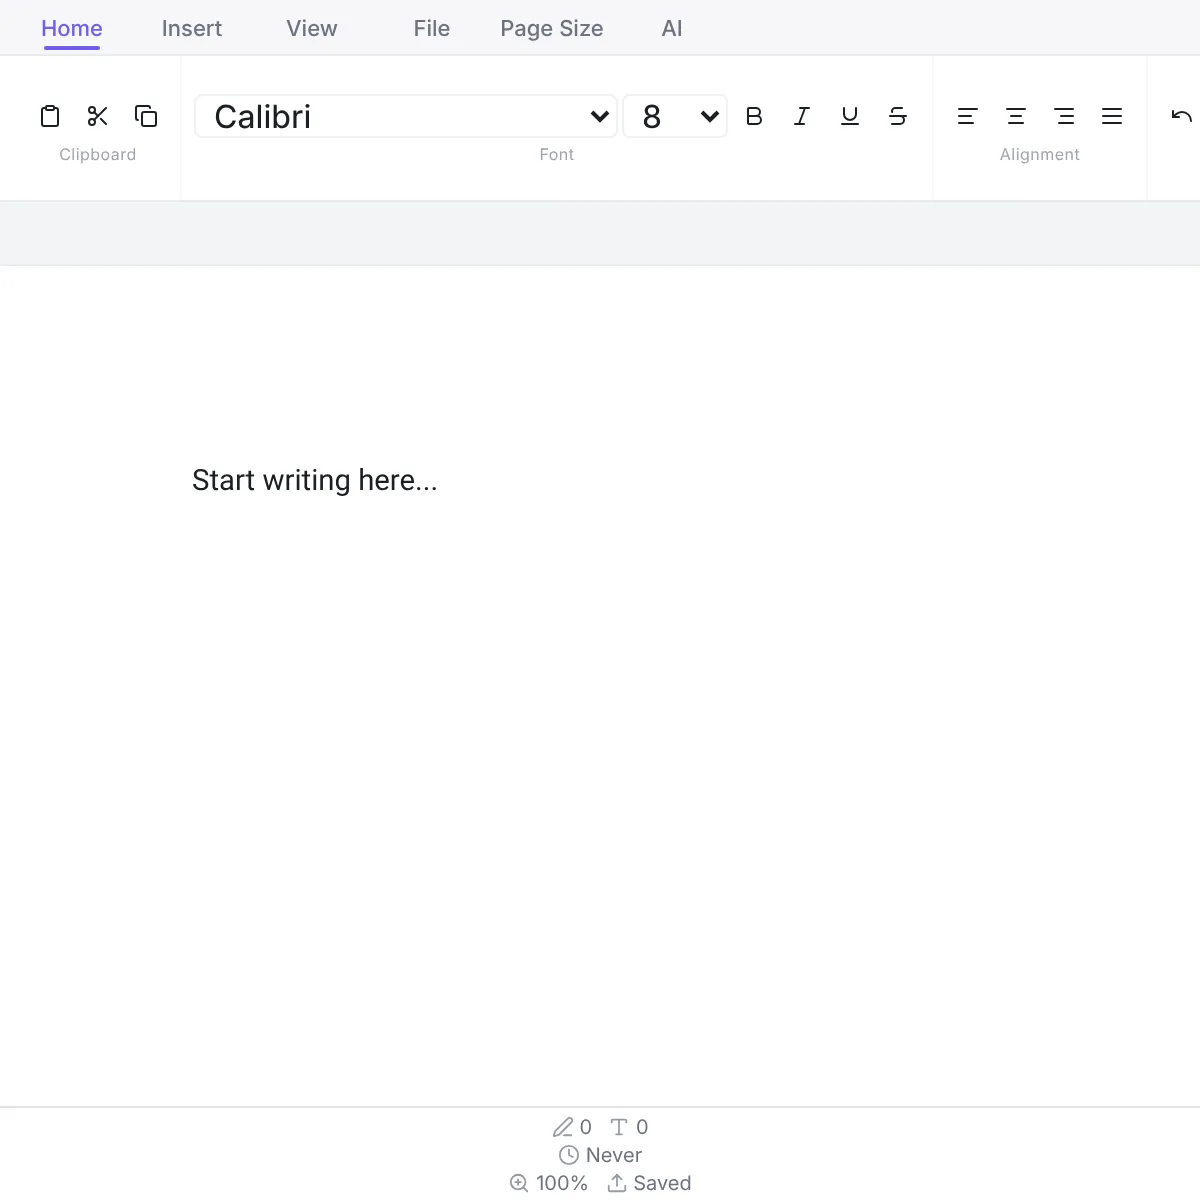Click the Undo arrow icon
This screenshot has height=1200, width=1200.
[1182, 116]
